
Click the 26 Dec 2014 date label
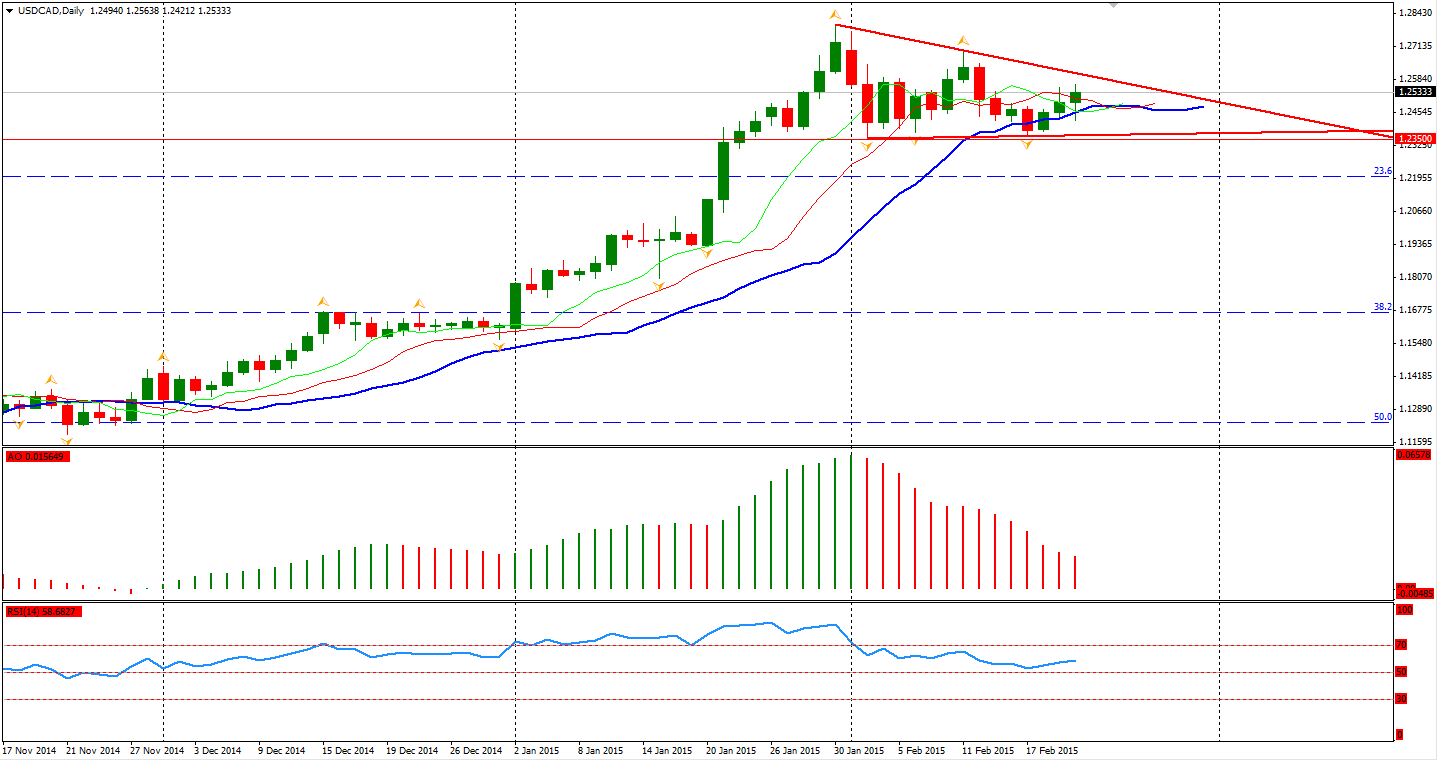(475, 749)
